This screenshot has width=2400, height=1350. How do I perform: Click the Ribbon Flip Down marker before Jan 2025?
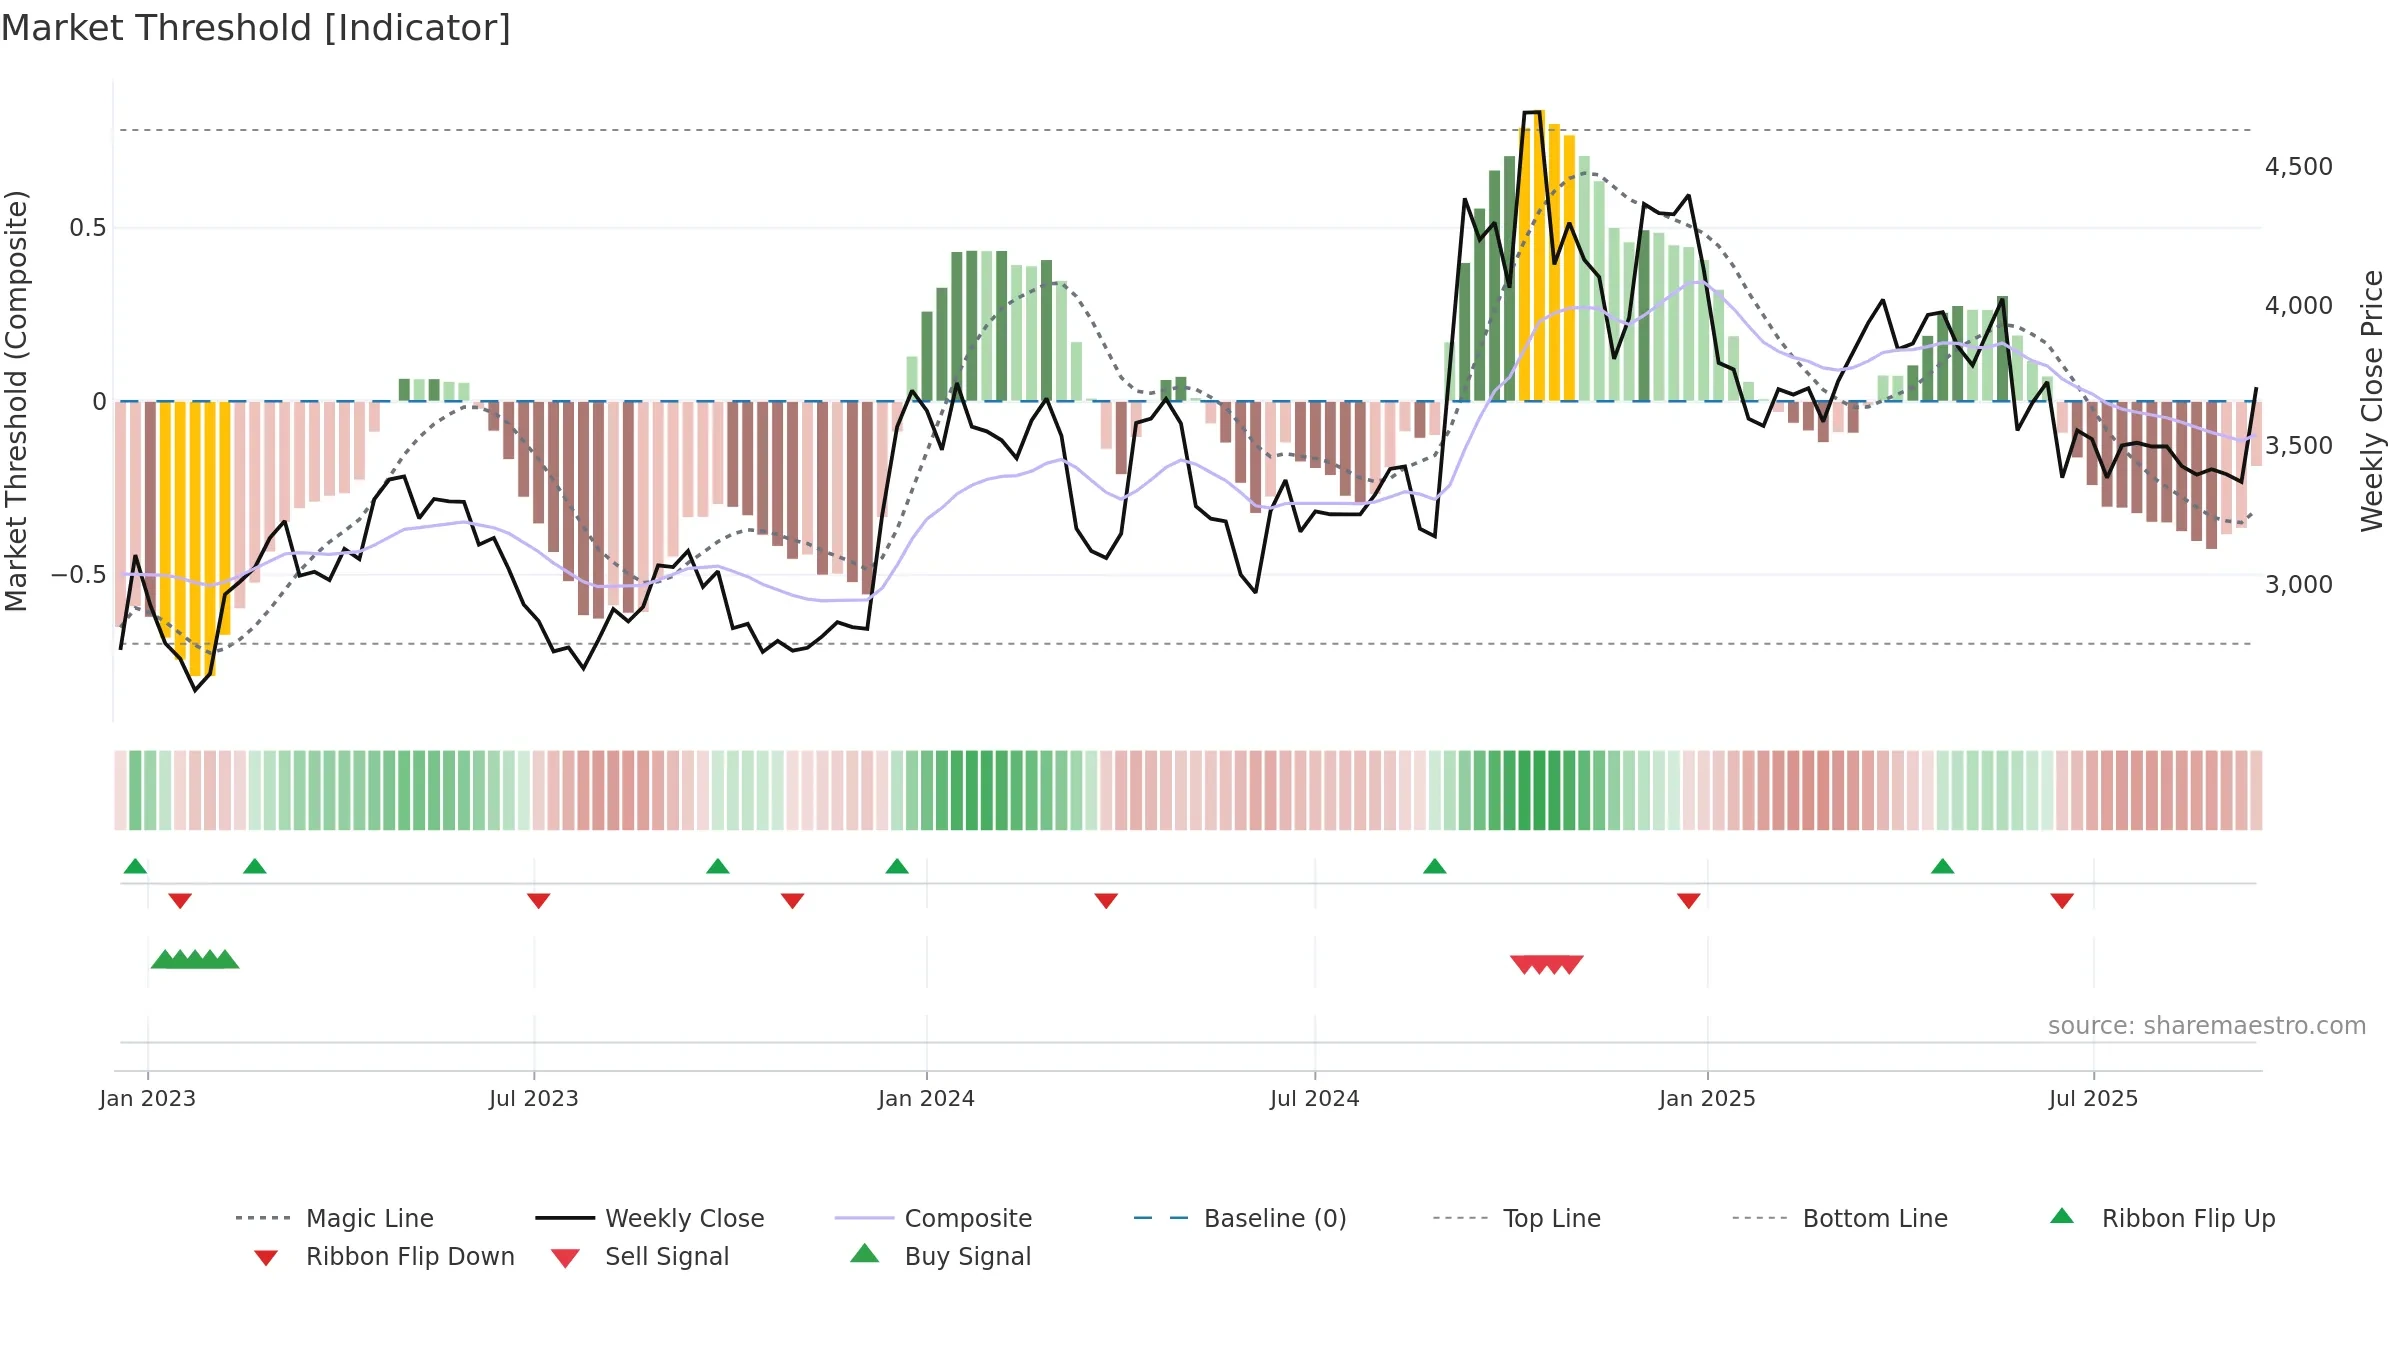[1689, 901]
